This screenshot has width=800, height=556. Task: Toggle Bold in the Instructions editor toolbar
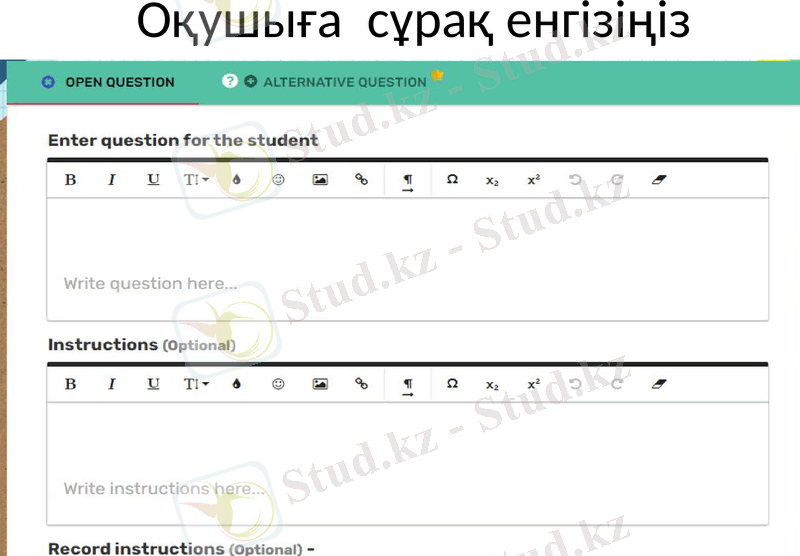(x=70, y=384)
